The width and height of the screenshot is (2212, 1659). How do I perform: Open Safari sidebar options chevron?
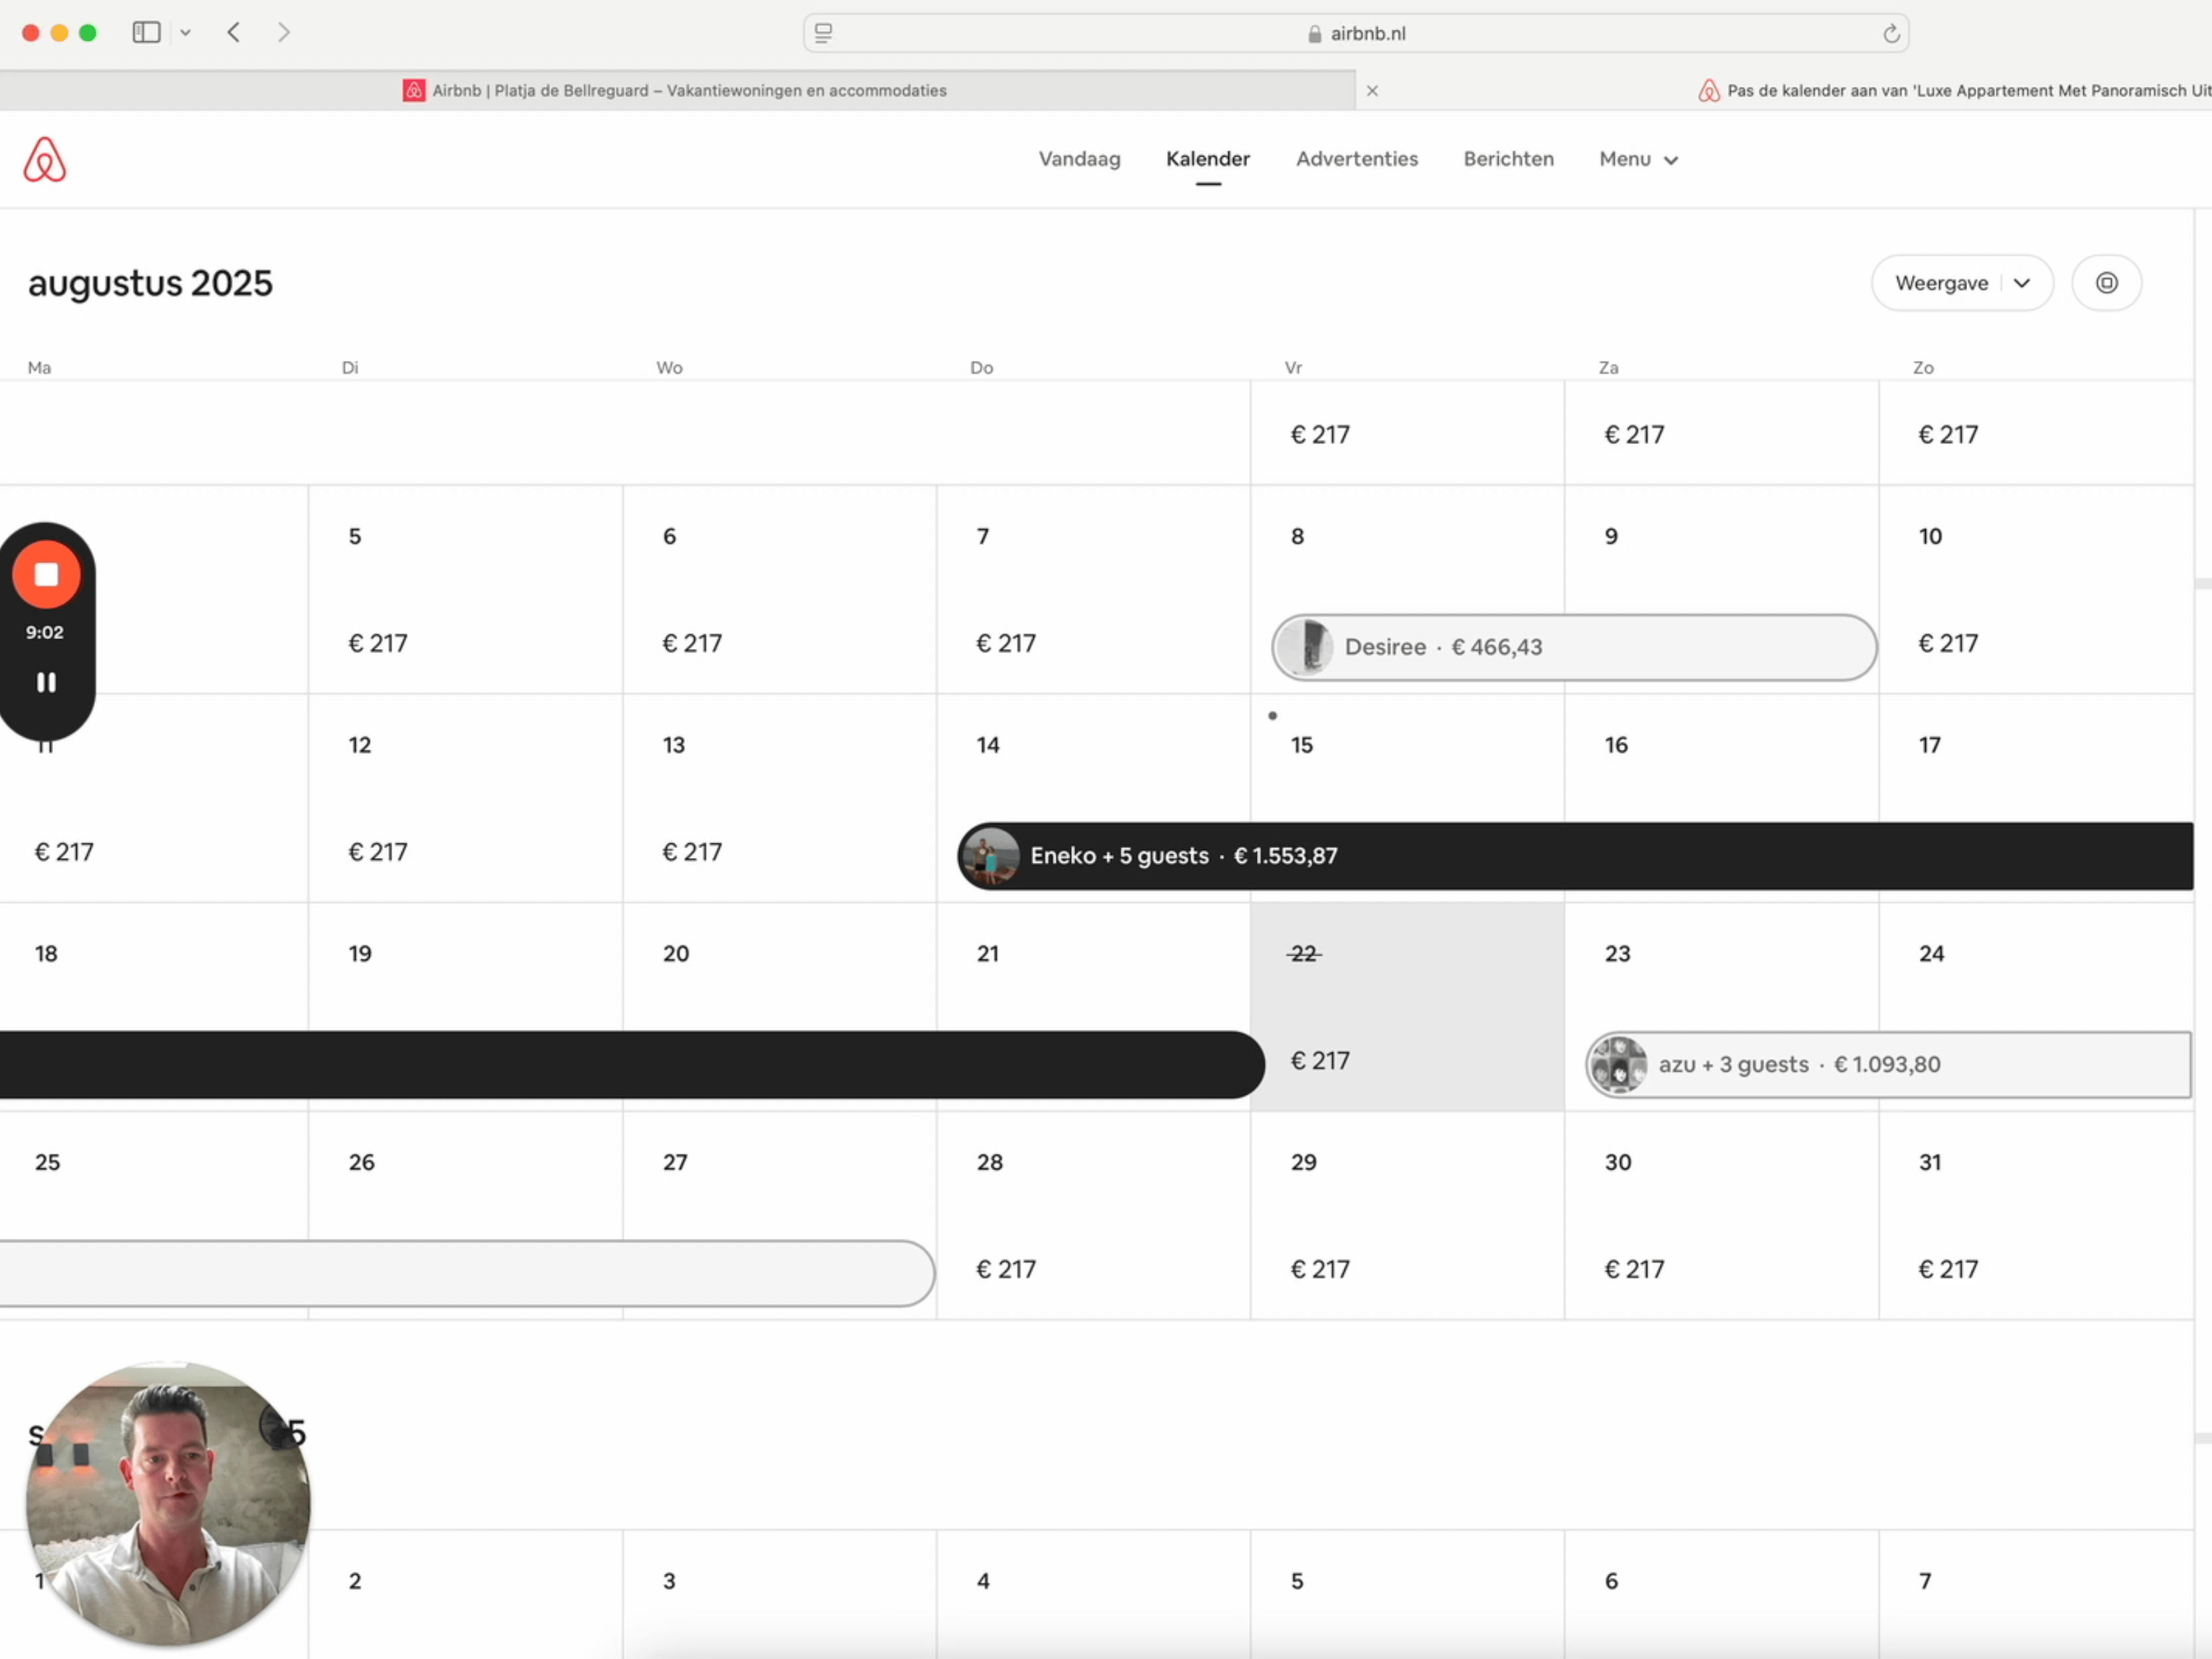(186, 33)
